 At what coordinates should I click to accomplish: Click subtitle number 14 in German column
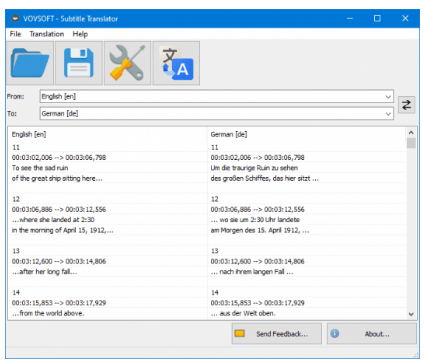215,293
